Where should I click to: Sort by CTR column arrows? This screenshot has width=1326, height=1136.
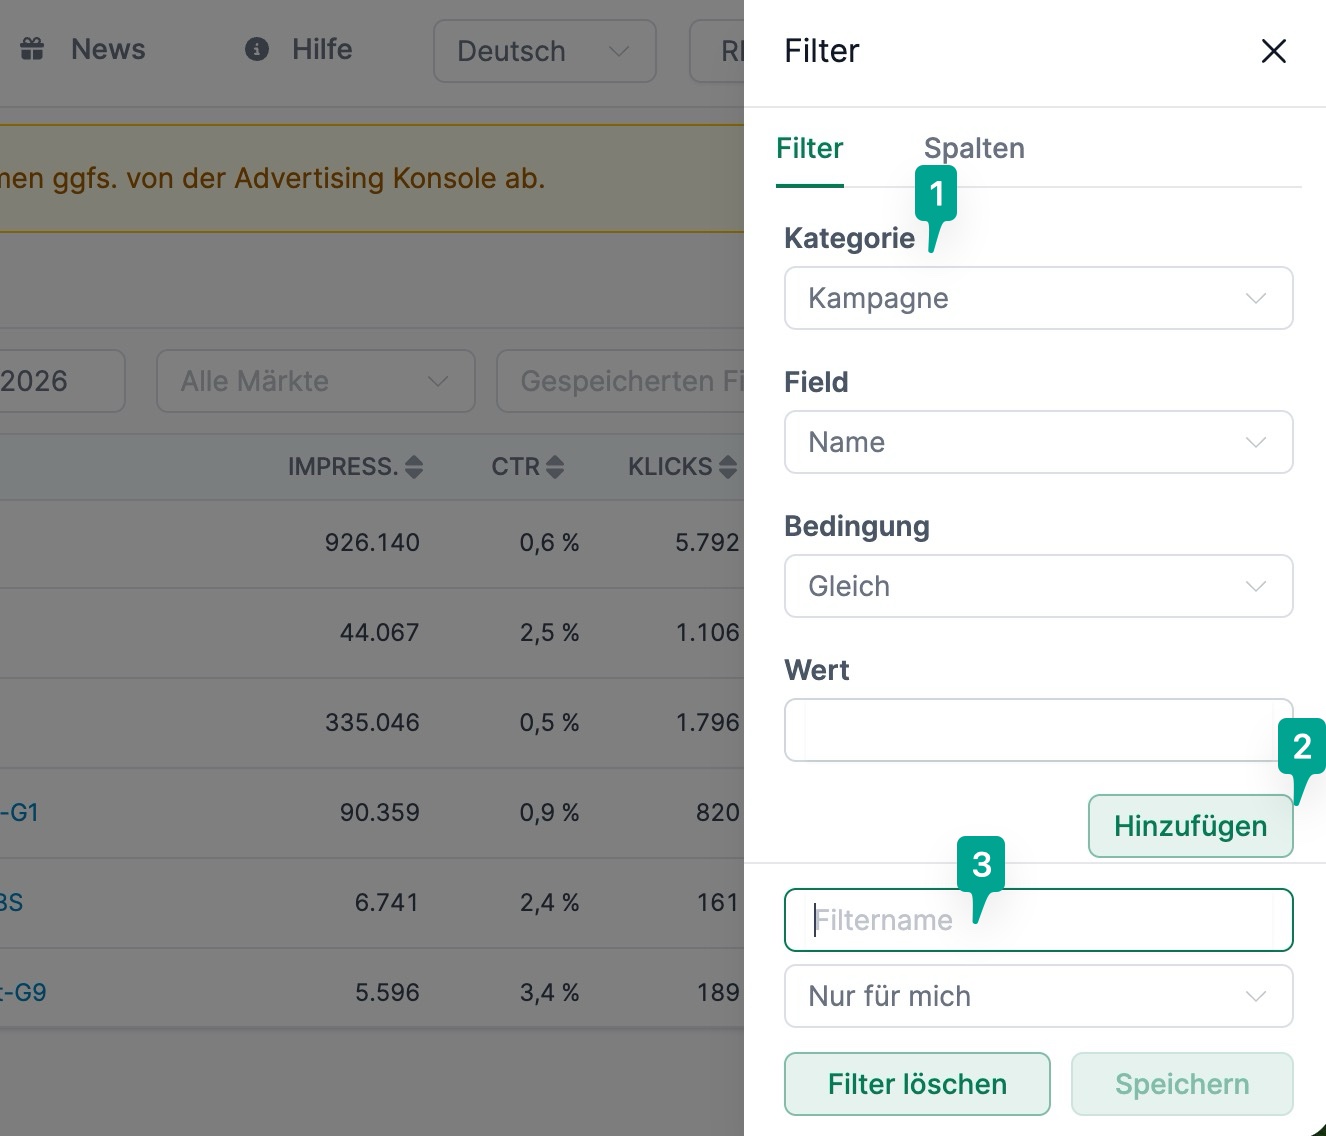click(555, 467)
